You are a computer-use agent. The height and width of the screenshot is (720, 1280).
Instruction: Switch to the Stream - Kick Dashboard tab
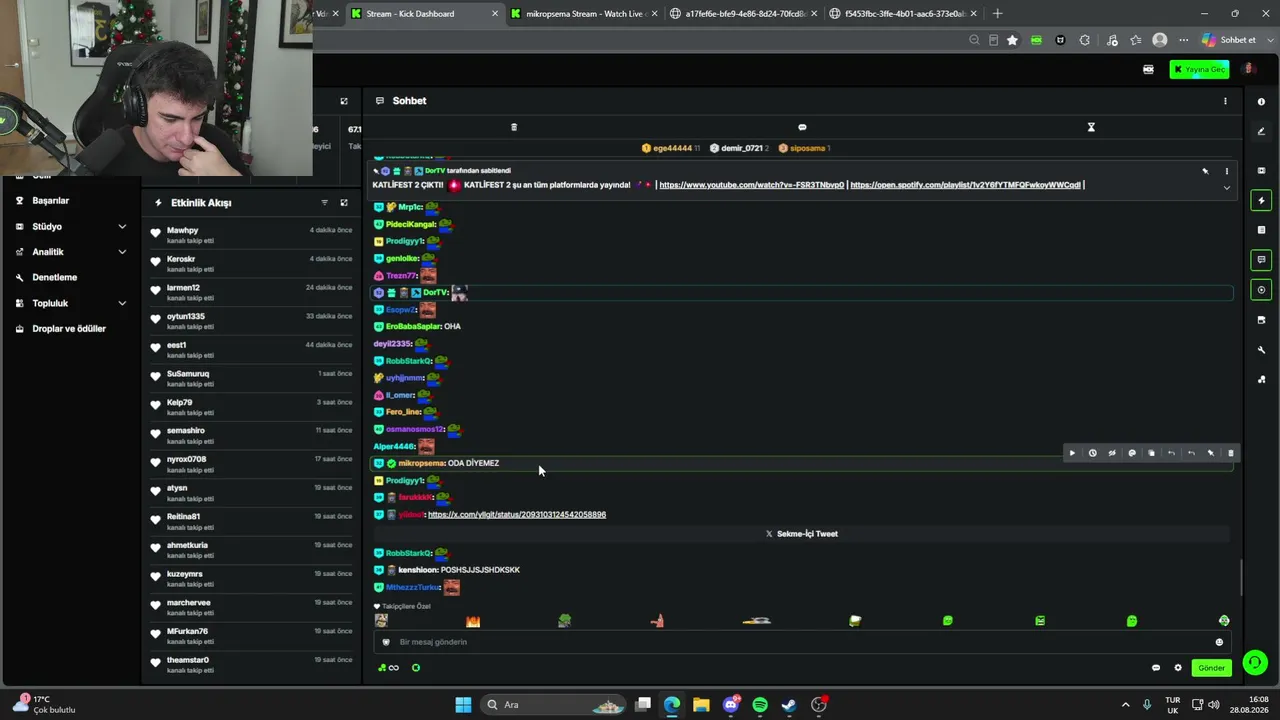tap(424, 14)
